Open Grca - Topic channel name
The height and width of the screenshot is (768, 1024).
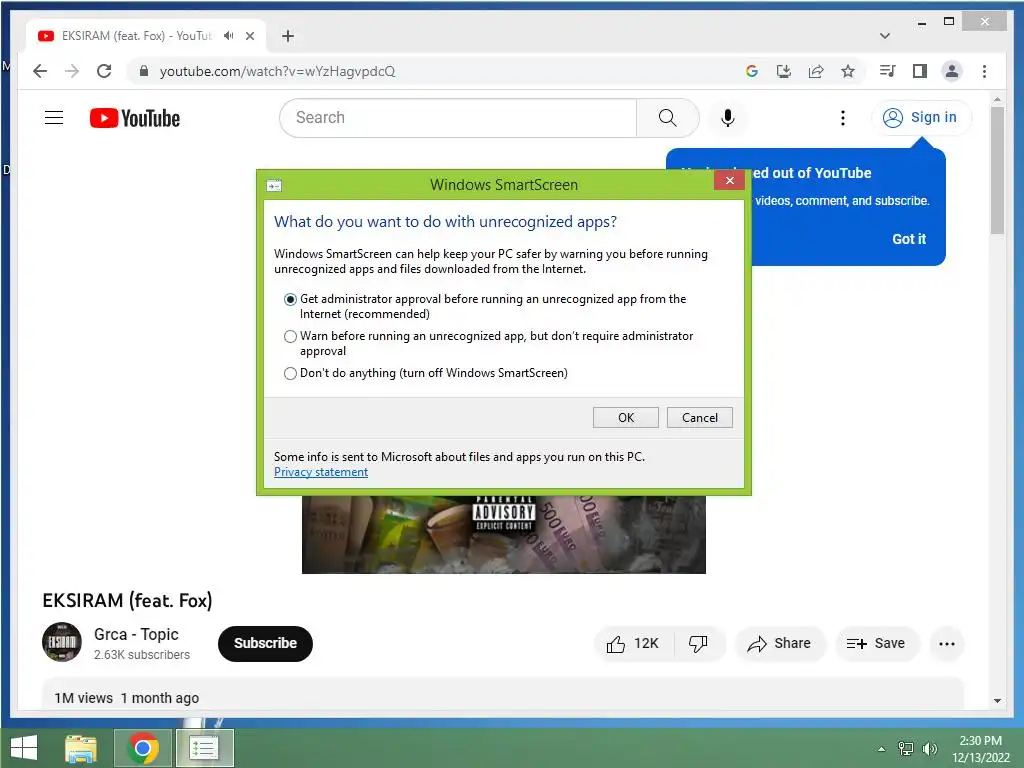pos(136,634)
